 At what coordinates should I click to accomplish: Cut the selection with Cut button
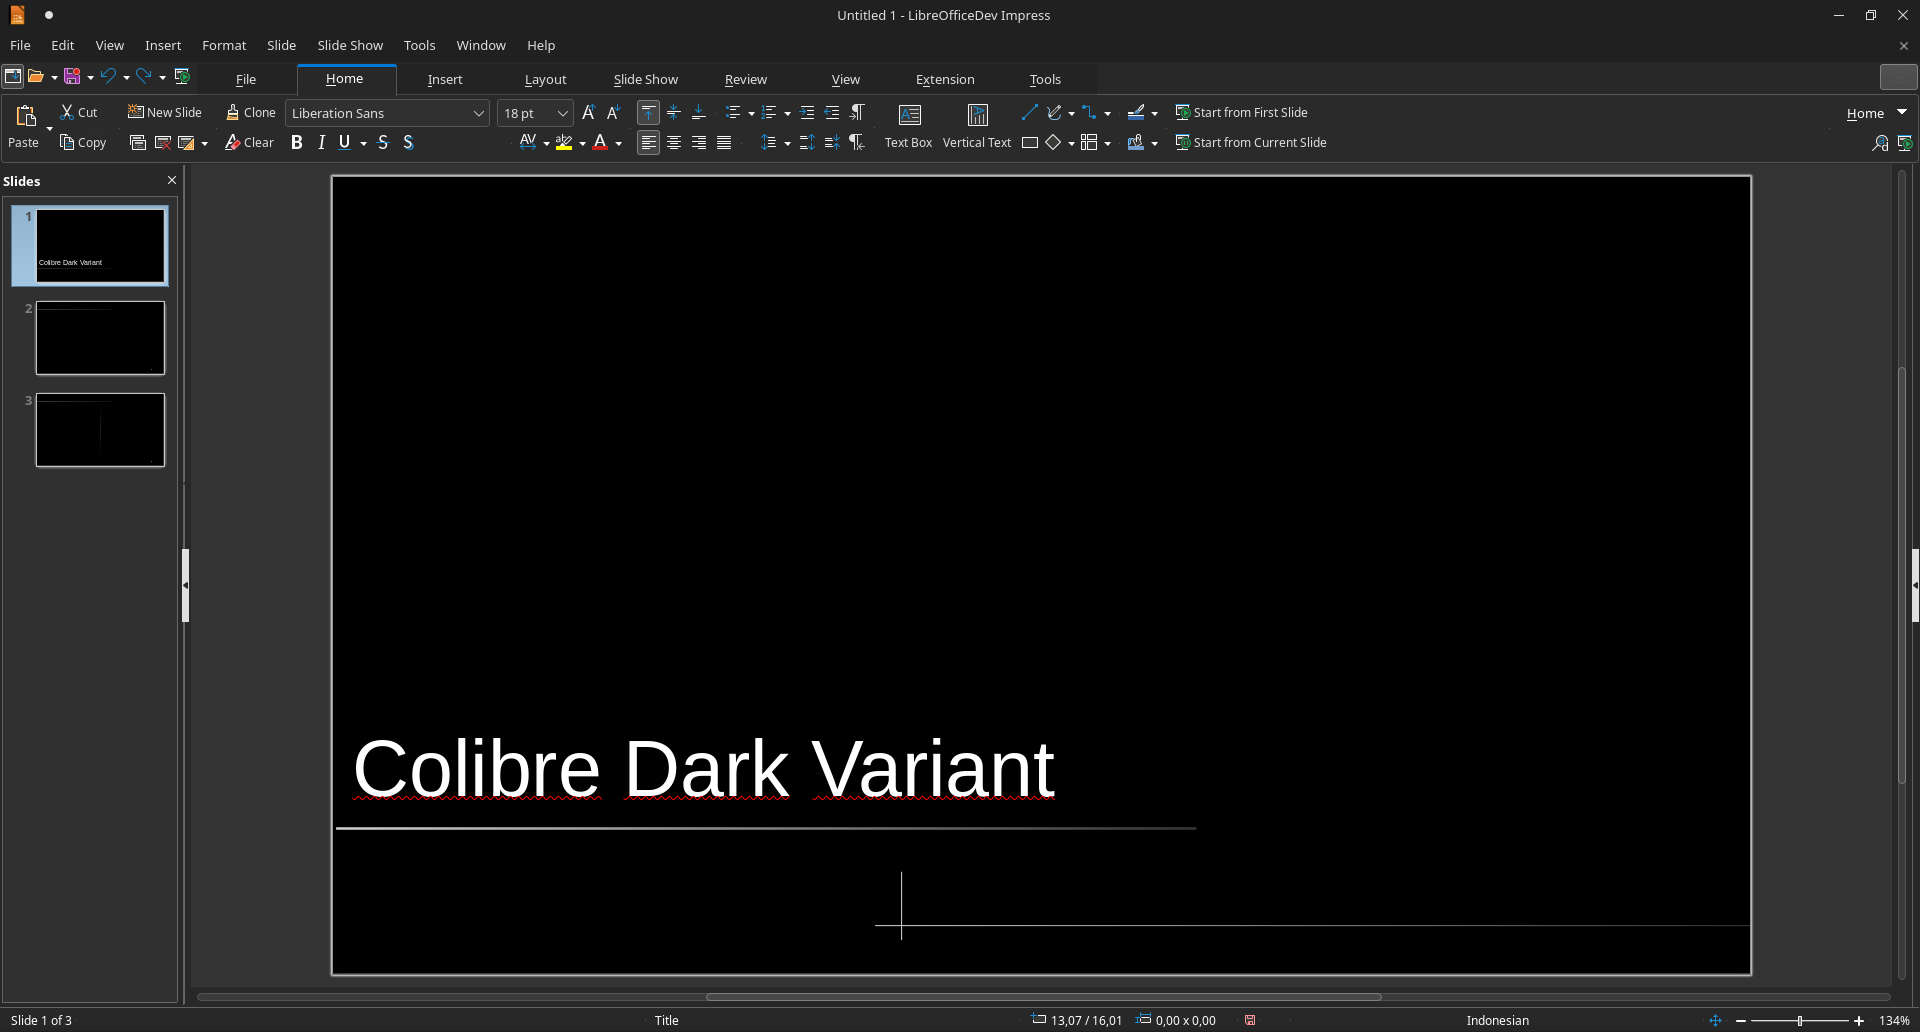tap(78, 113)
